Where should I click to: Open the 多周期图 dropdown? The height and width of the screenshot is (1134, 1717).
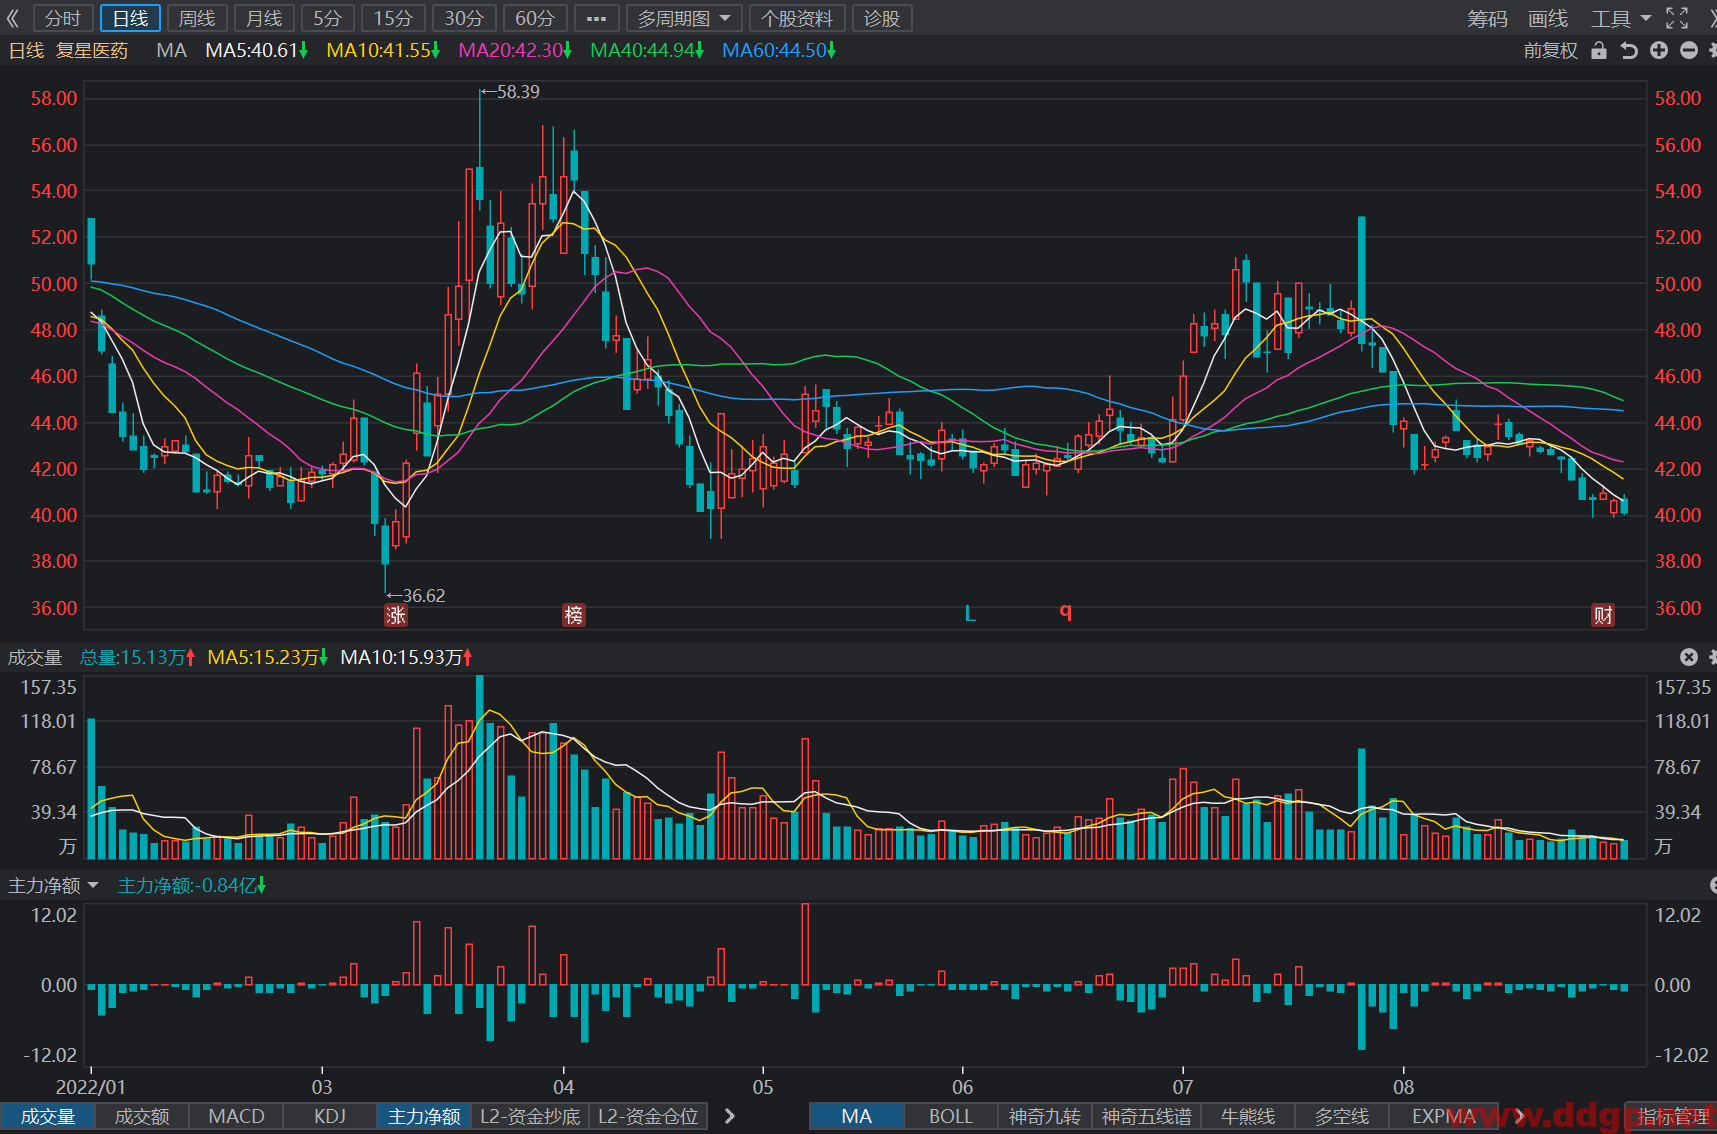click(x=684, y=18)
